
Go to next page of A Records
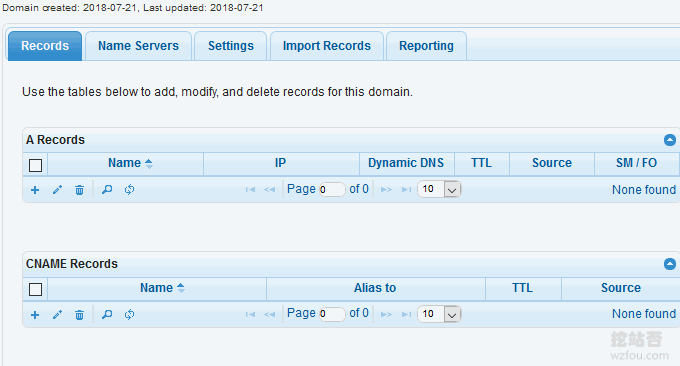(x=386, y=190)
